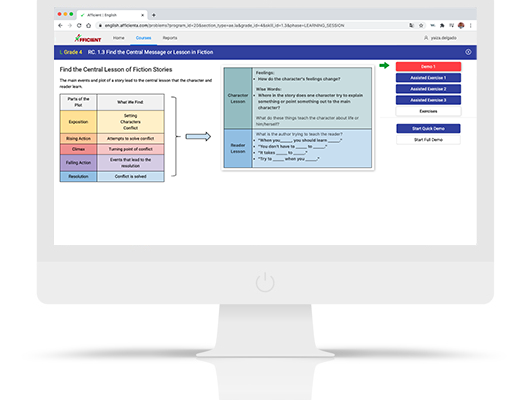Bookmark this page with the star icon
This screenshot has height=400, width=532.
point(421,25)
